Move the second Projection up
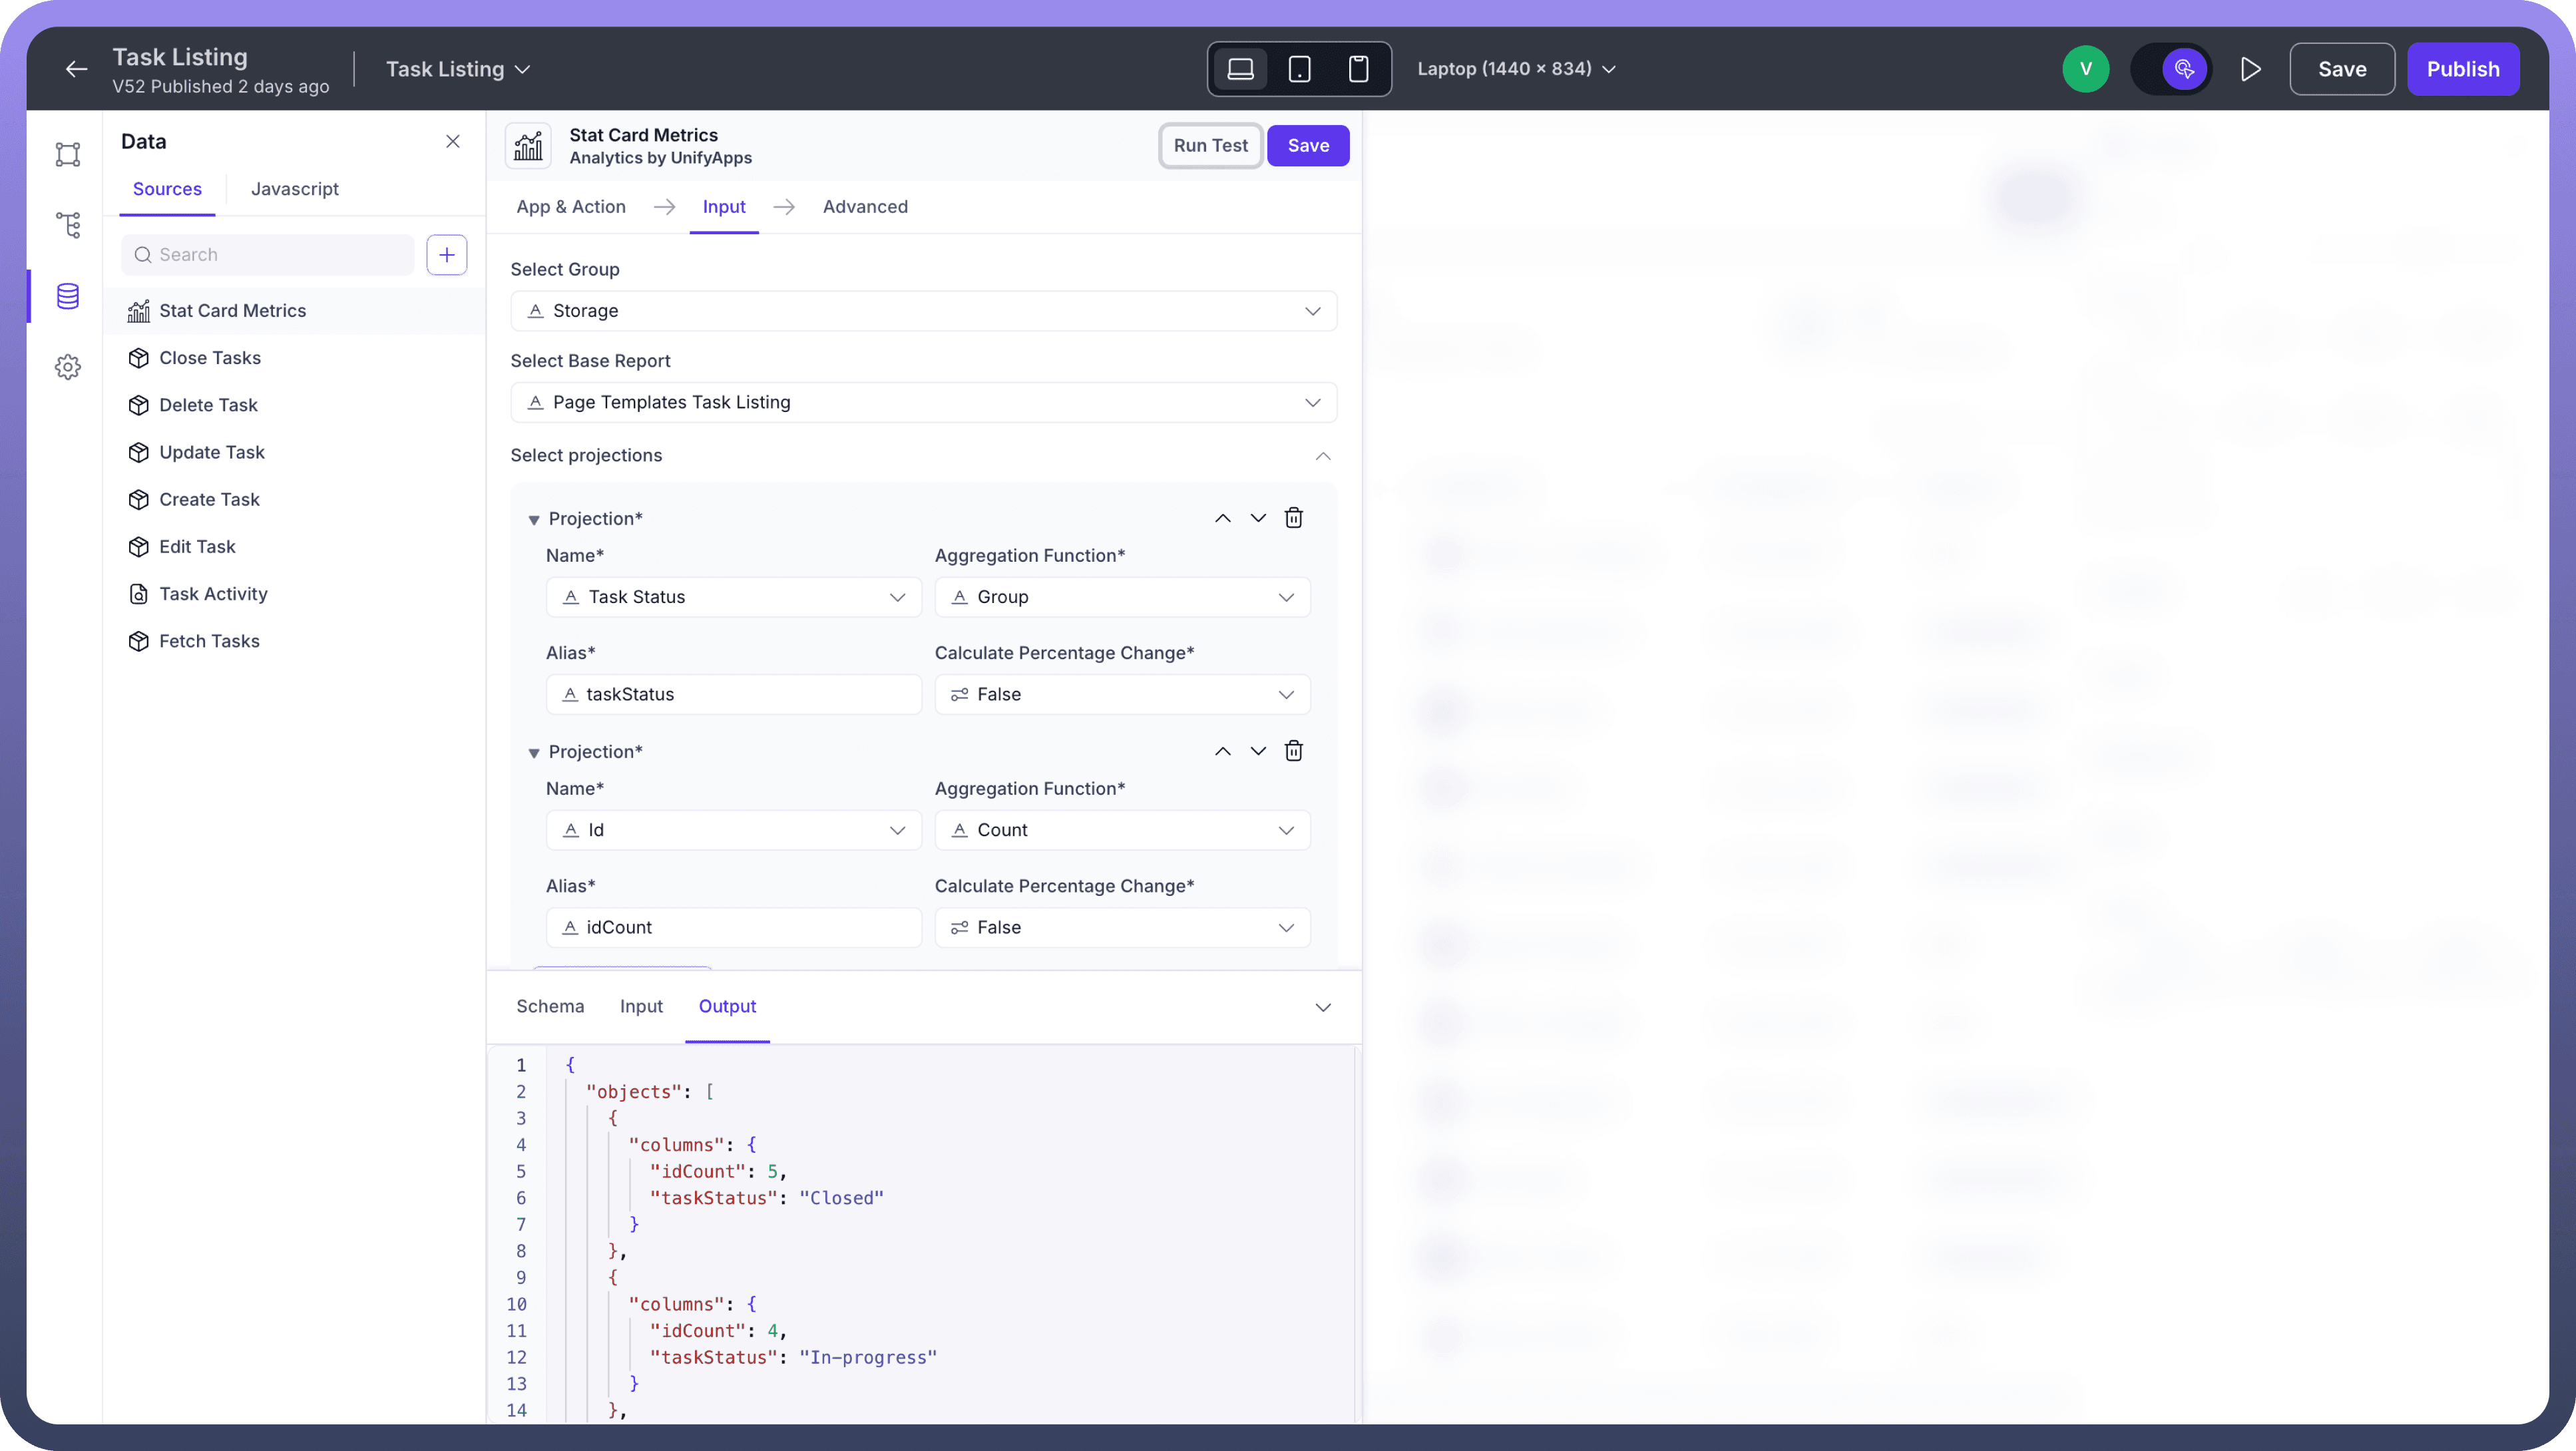Screen dimensions: 2576x1451 click(1222, 751)
